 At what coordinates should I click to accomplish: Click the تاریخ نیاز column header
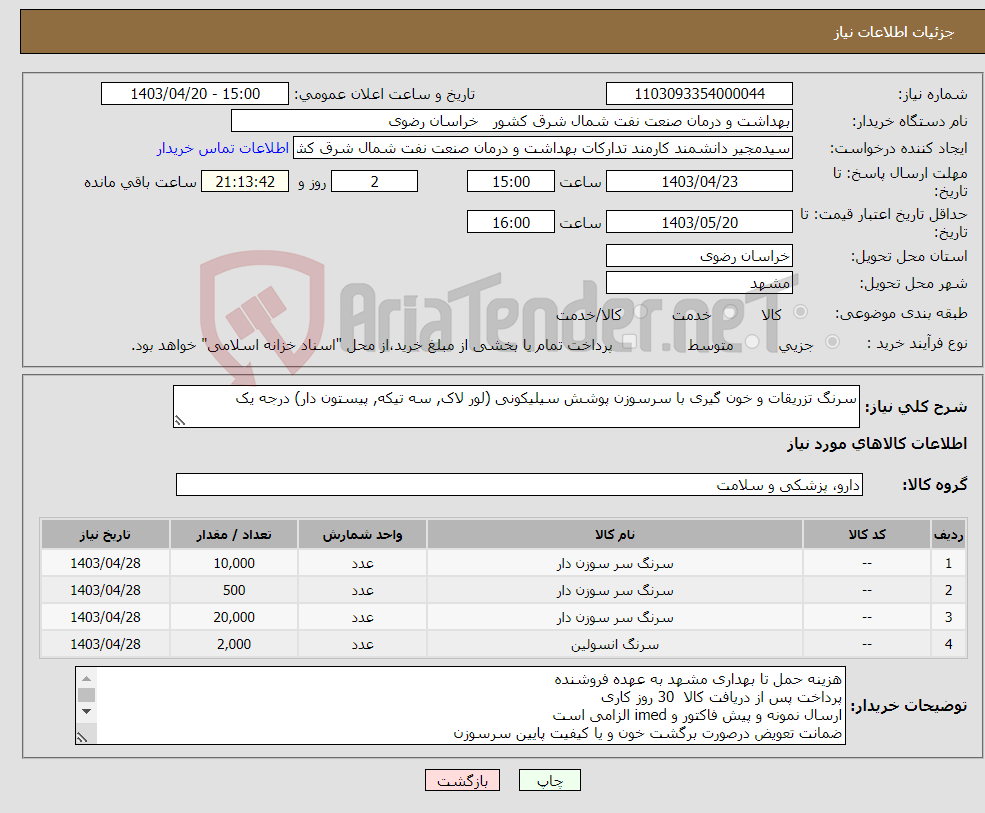pos(106,535)
